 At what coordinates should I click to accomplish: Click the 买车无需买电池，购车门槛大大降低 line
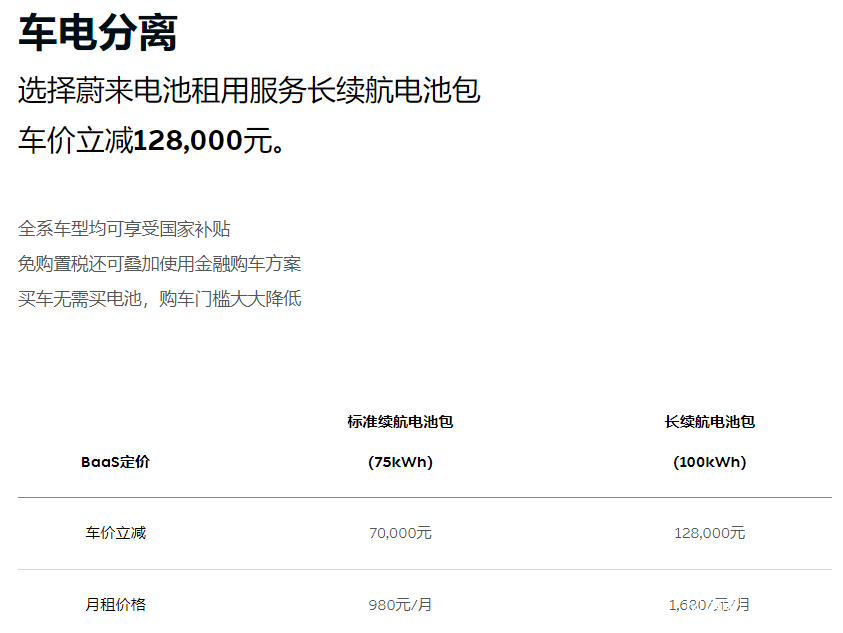click(x=160, y=298)
